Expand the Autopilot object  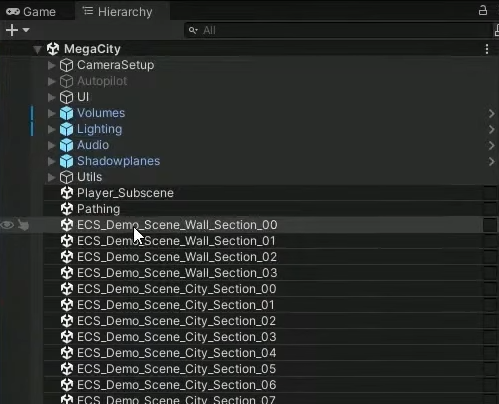(x=51, y=81)
